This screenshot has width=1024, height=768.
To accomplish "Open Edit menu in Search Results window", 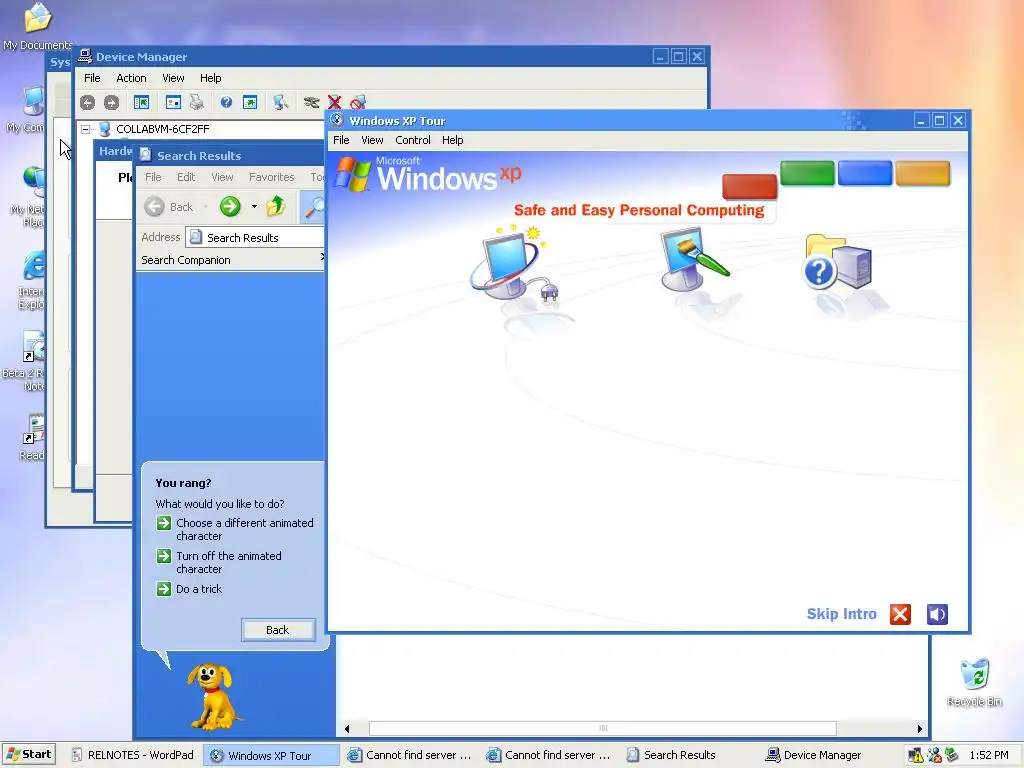I will point(186,177).
